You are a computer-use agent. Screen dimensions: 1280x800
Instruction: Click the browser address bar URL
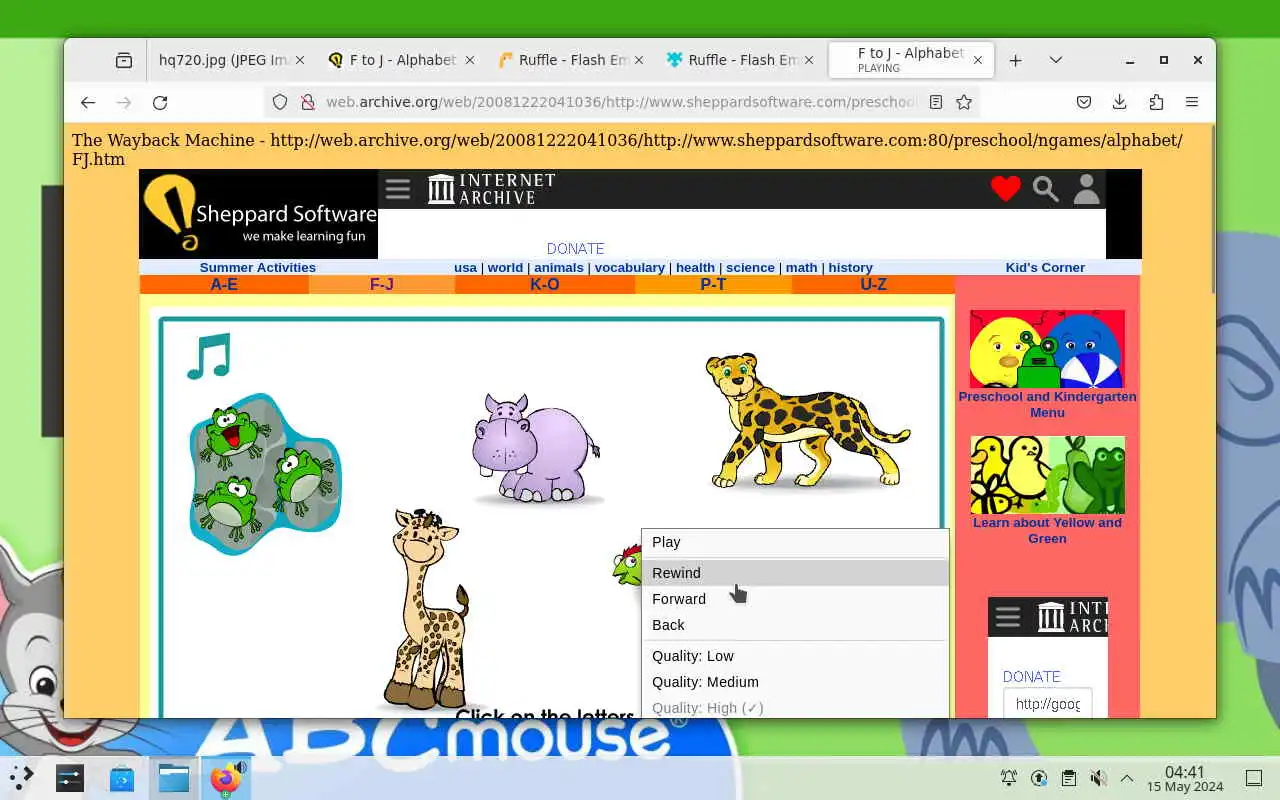coord(620,102)
